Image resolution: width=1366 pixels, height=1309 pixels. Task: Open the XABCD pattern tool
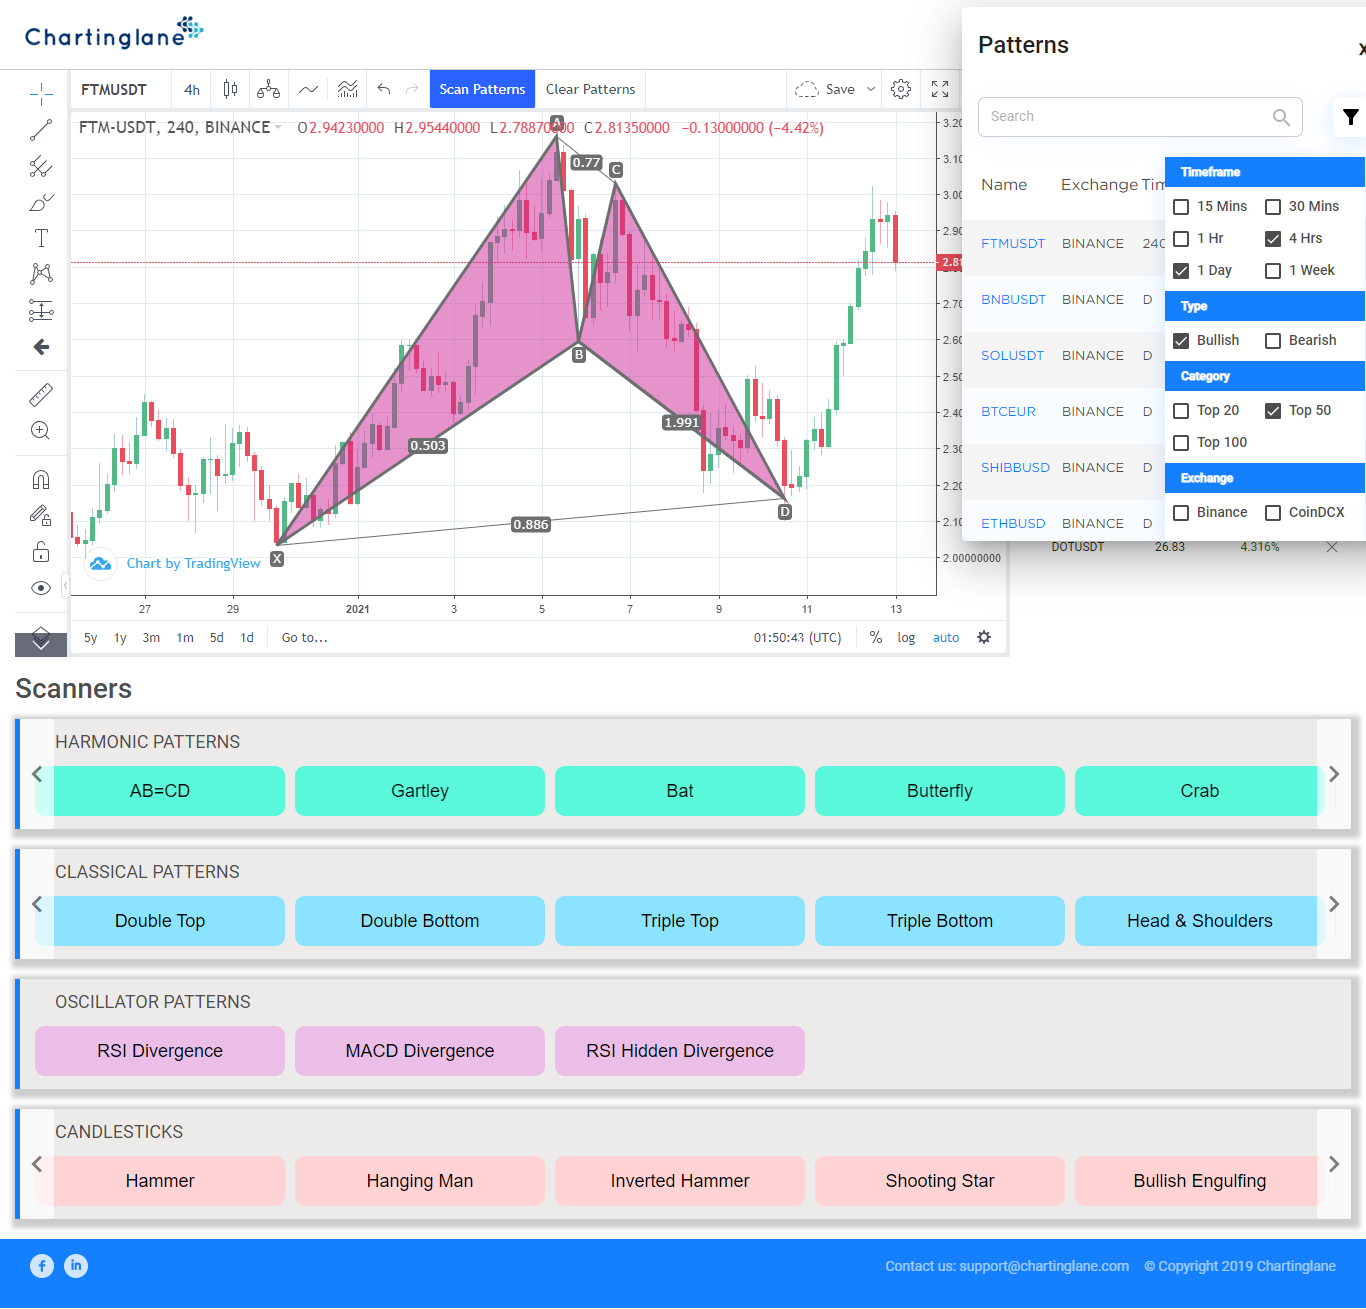[41, 274]
